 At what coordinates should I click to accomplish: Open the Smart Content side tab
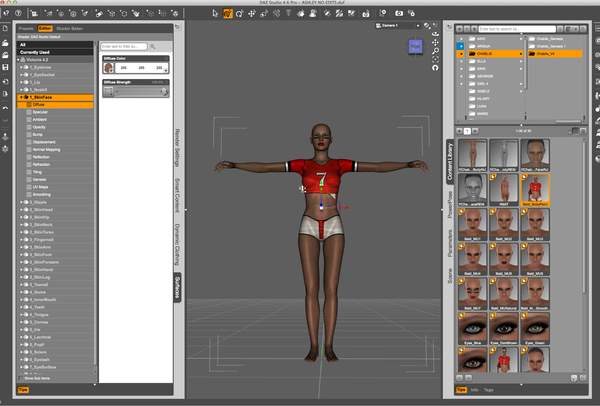pos(178,195)
